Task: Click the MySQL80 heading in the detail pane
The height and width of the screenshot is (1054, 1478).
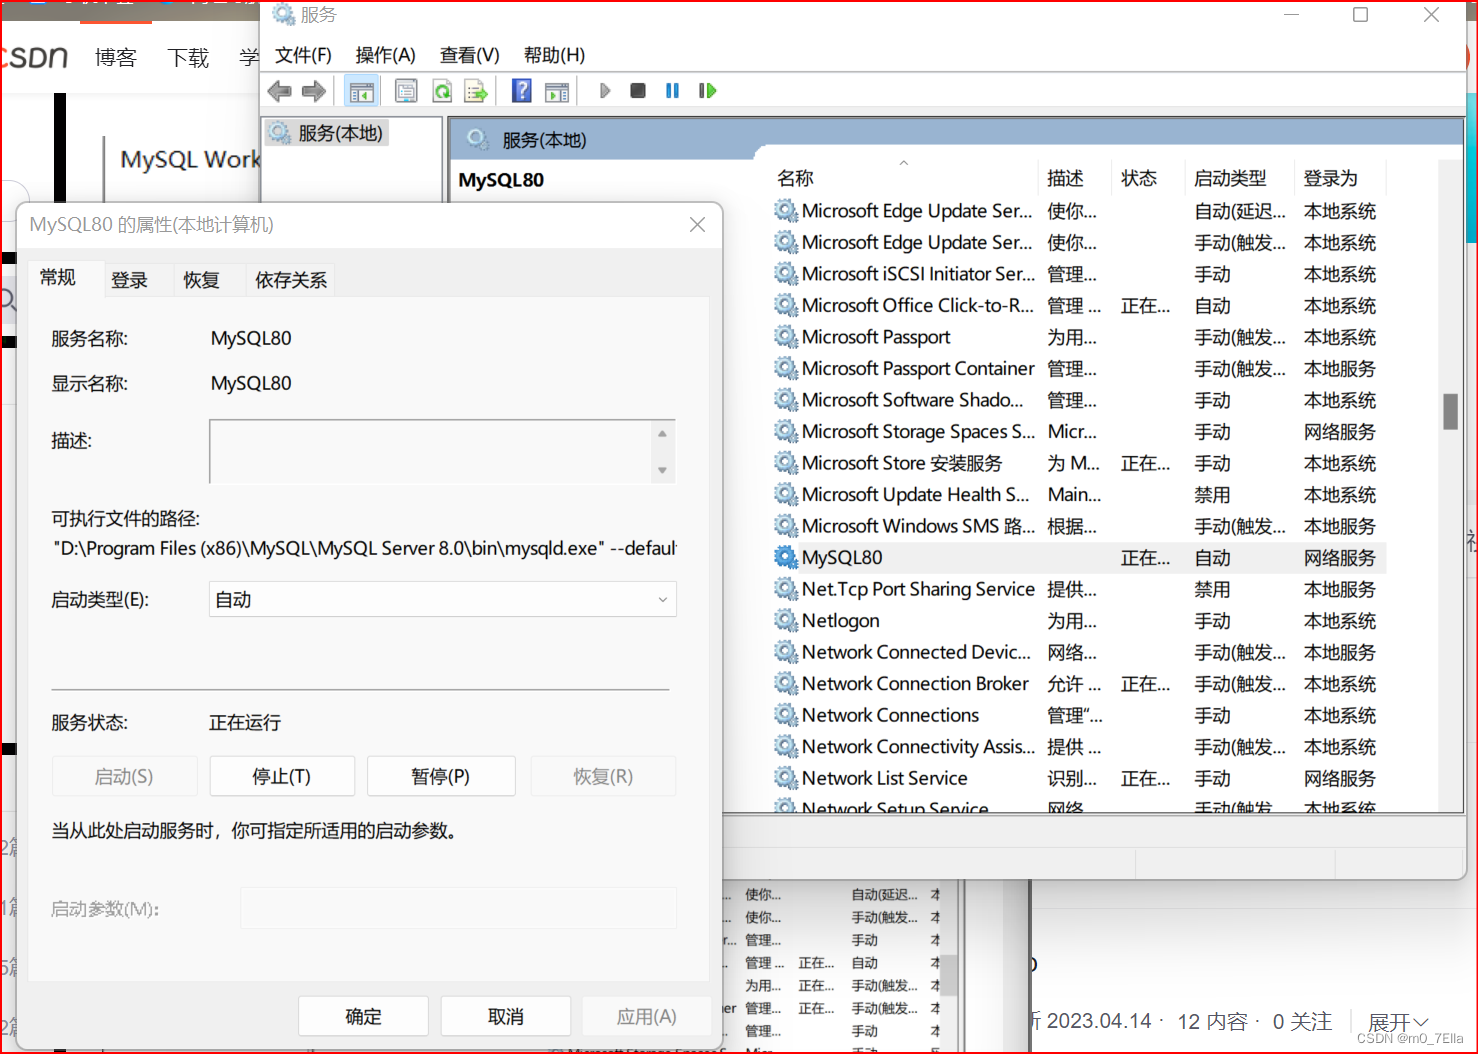Action: [x=501, y=180]
